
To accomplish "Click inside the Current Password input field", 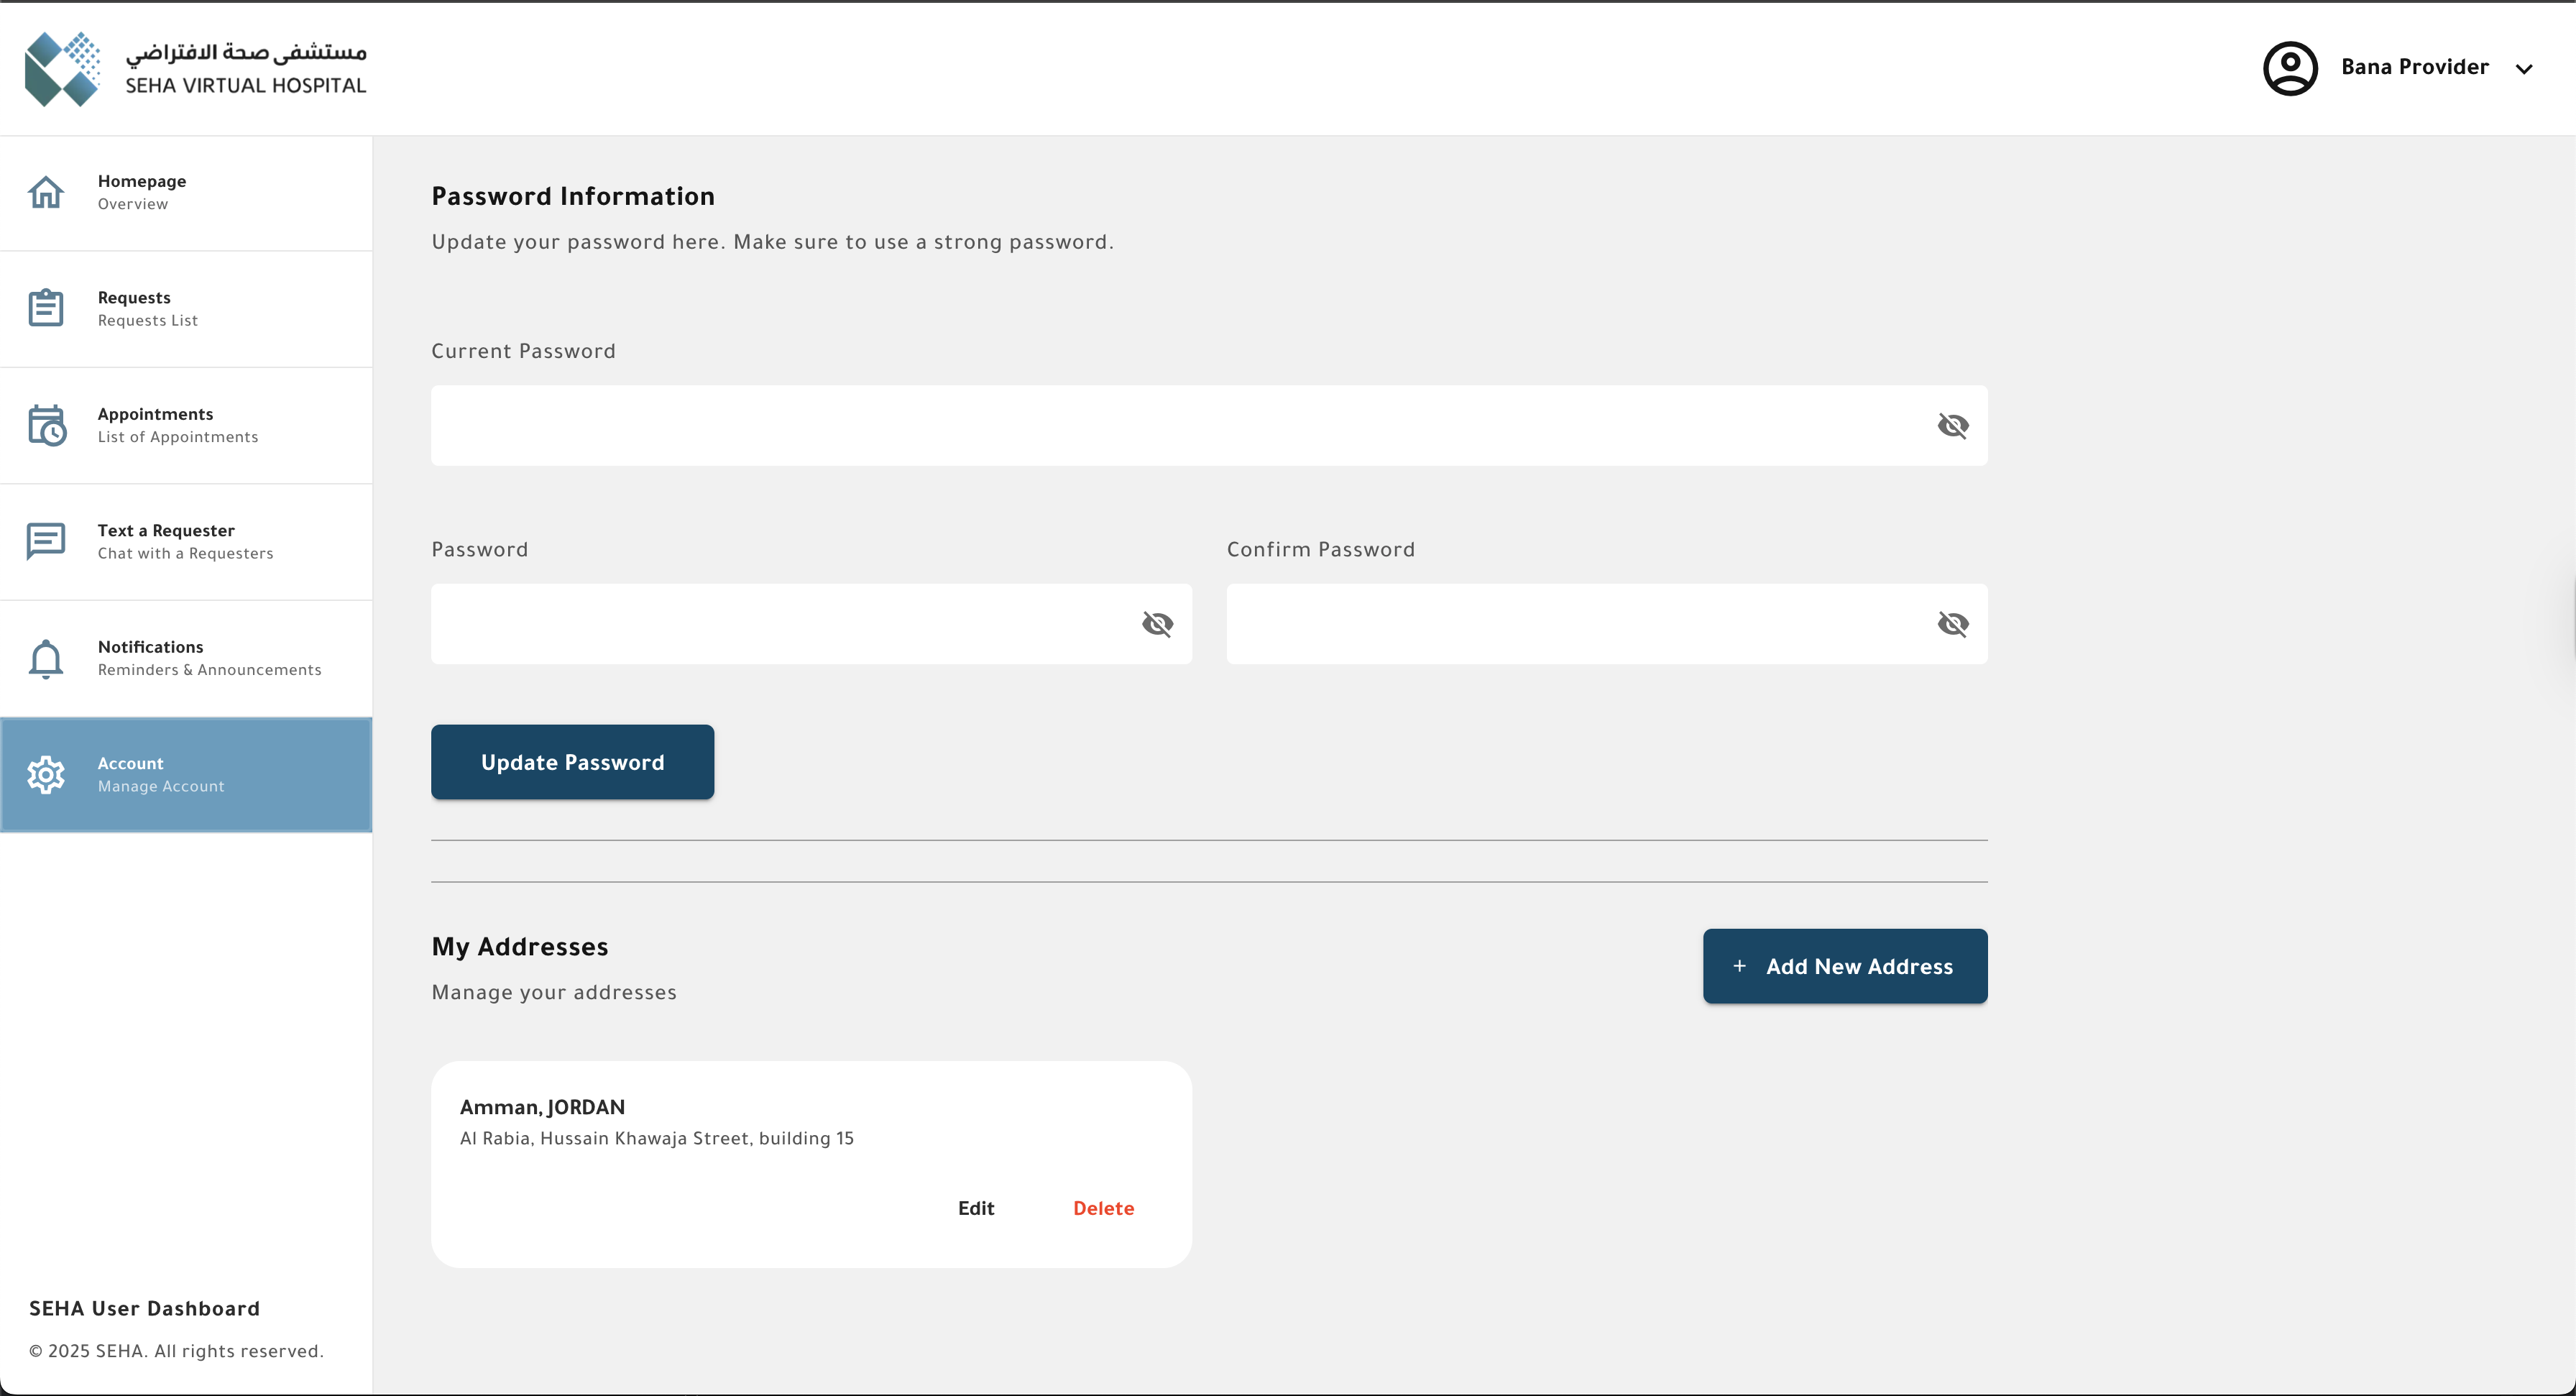I will [x=1100, y=425].
